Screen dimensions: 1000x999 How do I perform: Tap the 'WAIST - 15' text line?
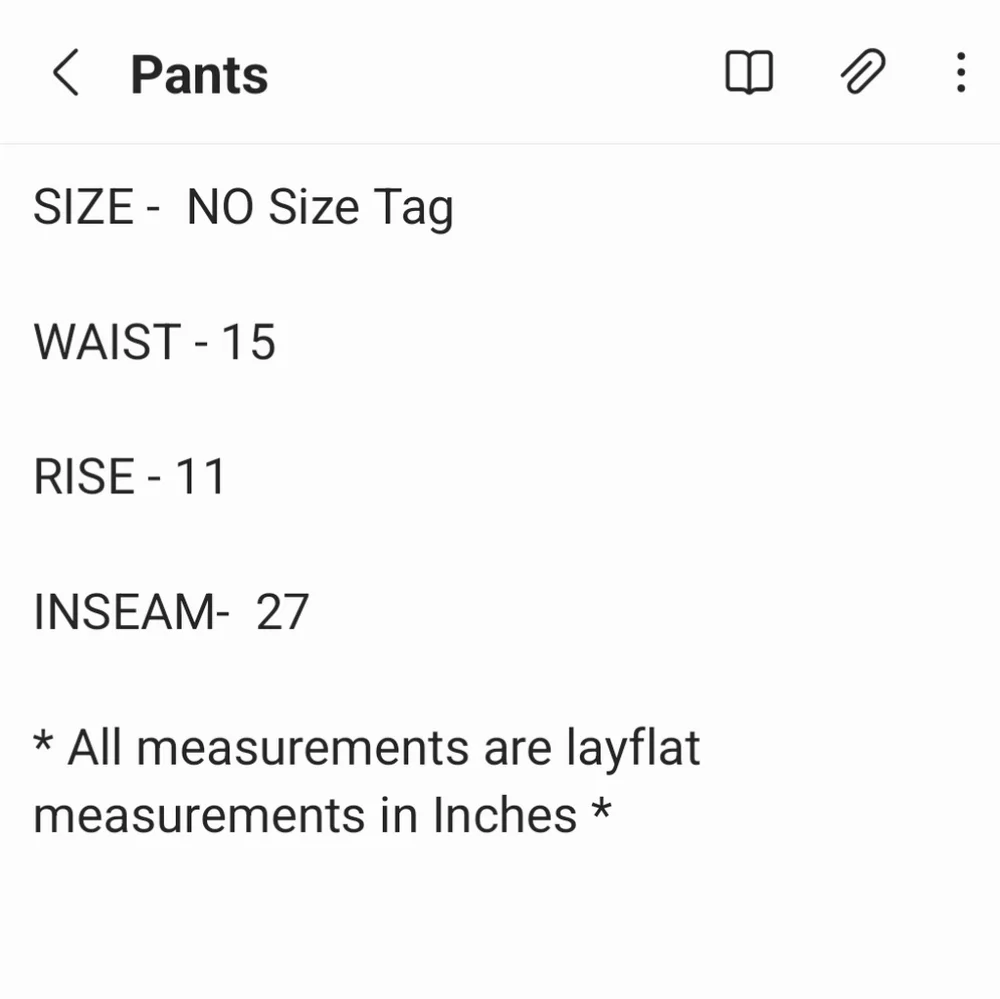click(155, 341)
